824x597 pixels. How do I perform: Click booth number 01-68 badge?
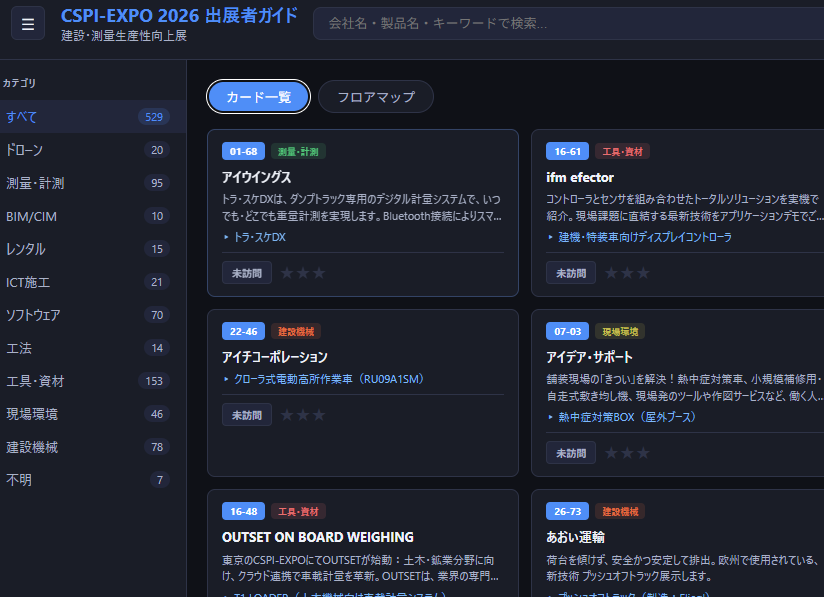(243, 151)
